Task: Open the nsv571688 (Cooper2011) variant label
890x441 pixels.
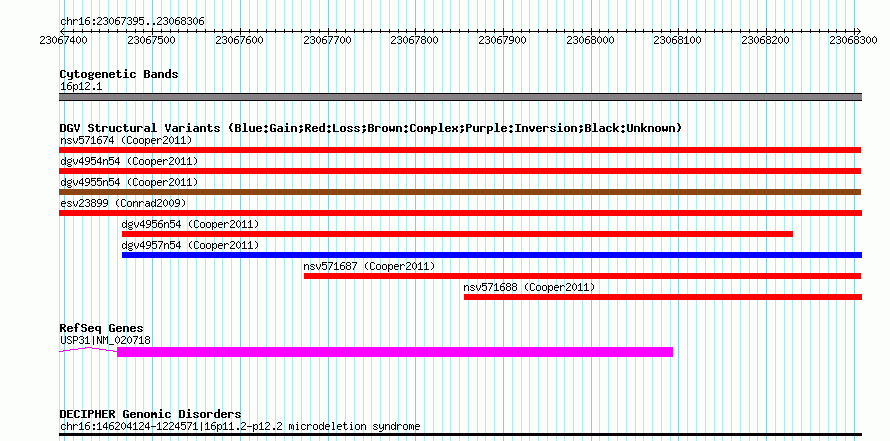Action: pos(529,288)
